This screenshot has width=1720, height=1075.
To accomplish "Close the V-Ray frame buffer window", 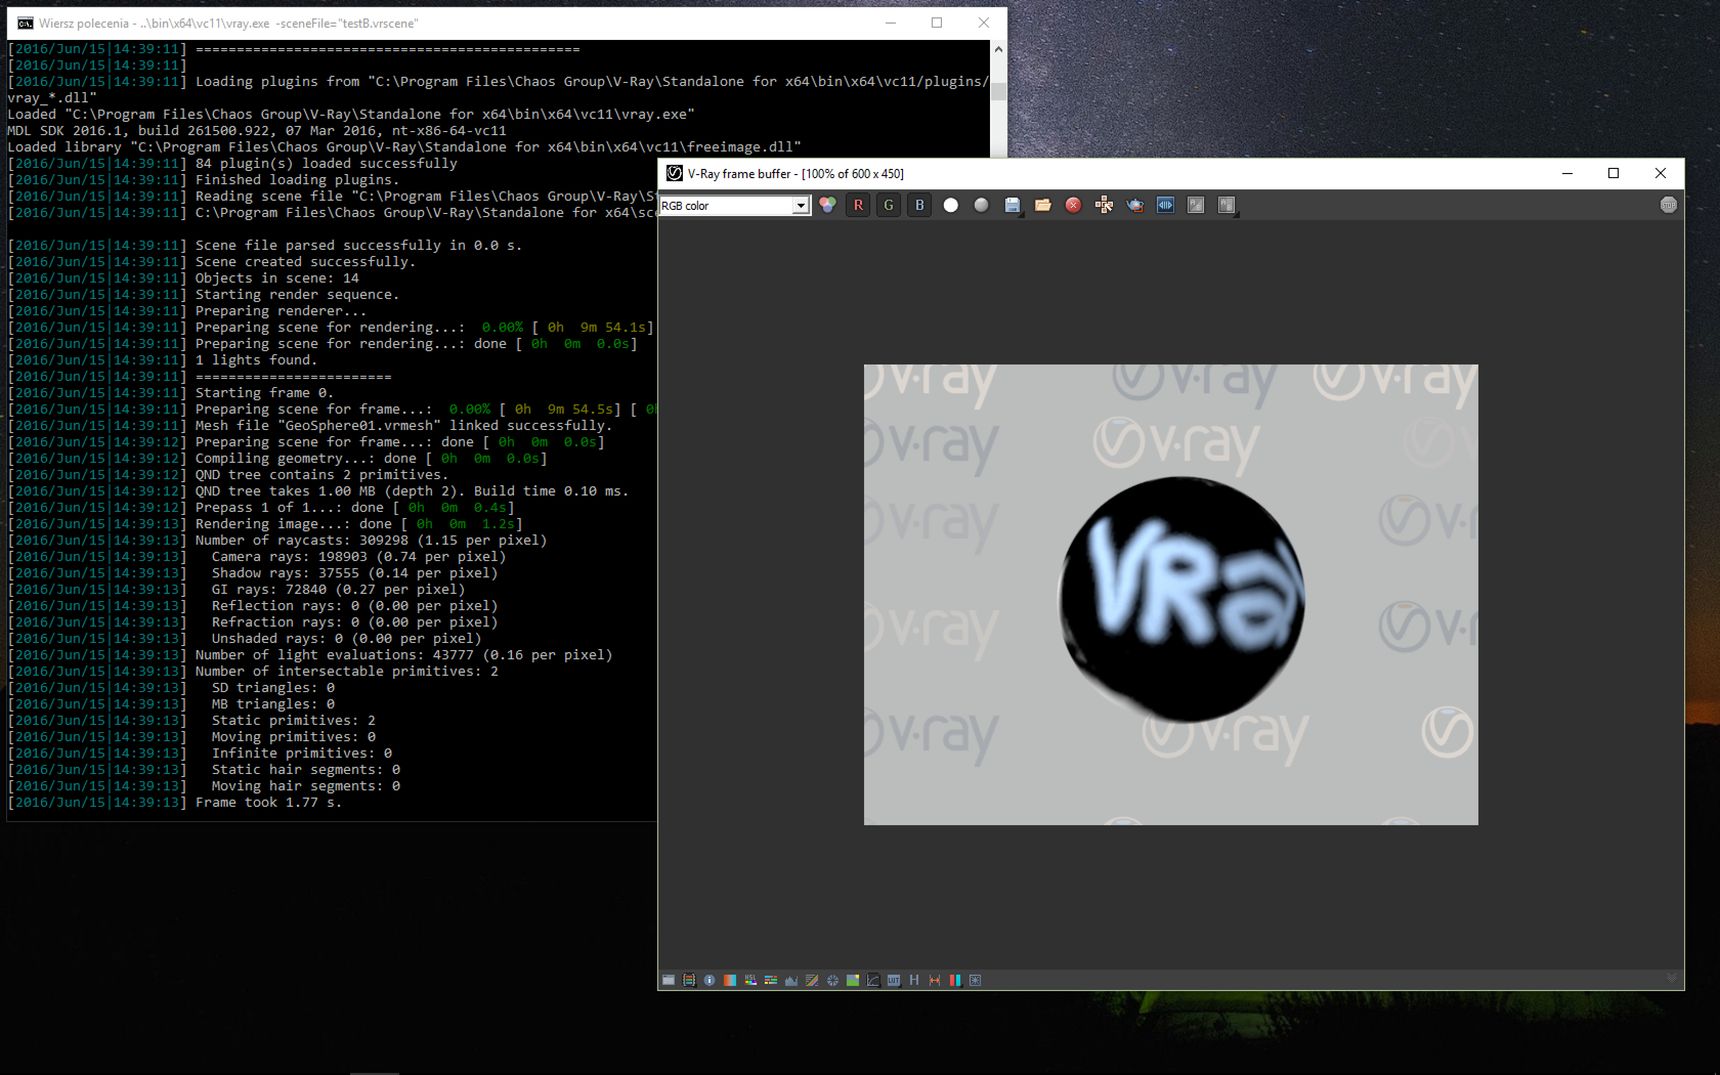I will pyautogui.click(x=1660, y=173).
